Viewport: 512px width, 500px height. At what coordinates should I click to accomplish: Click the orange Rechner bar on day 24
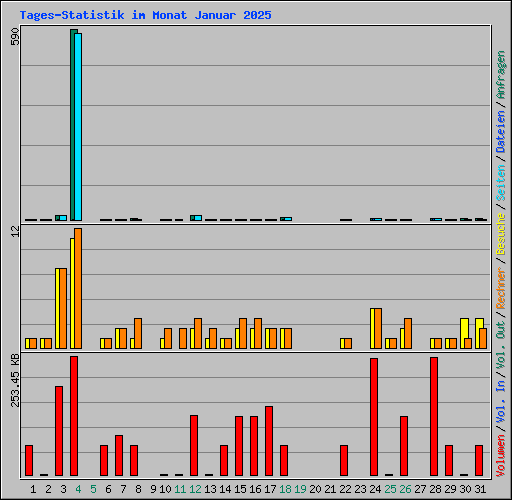pyautogui.click(x=378, y=329)
